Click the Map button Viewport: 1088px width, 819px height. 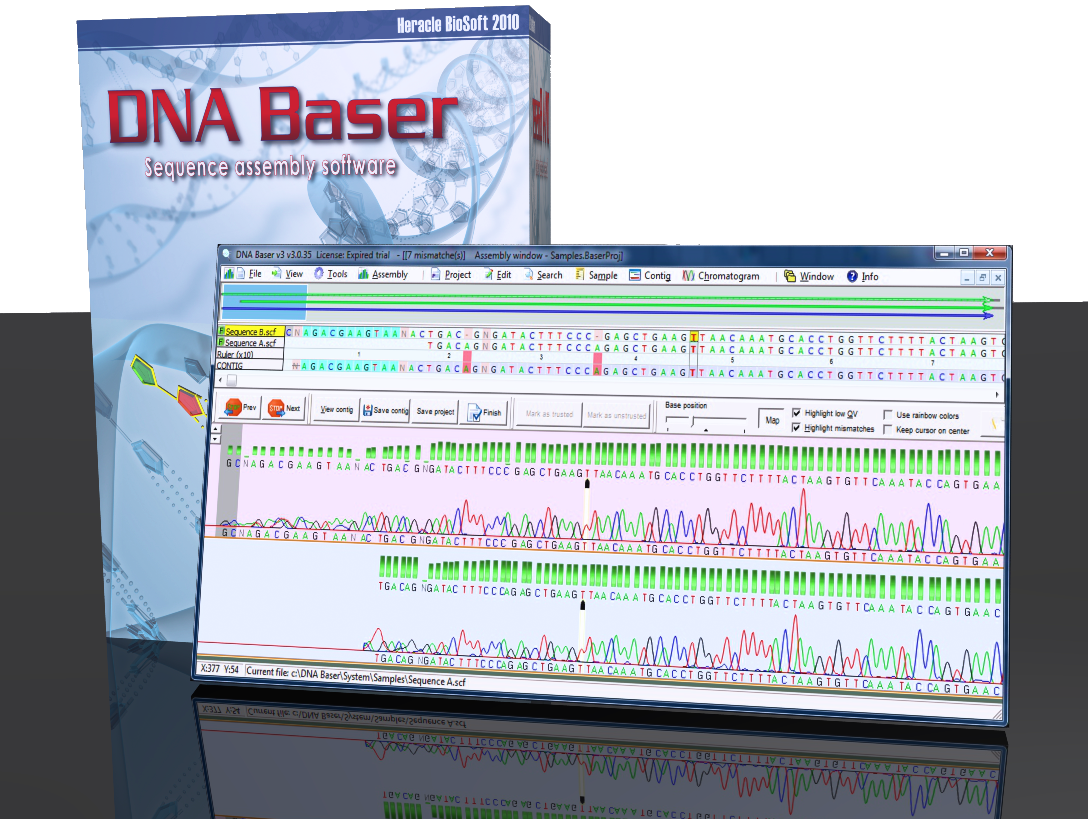772,420
